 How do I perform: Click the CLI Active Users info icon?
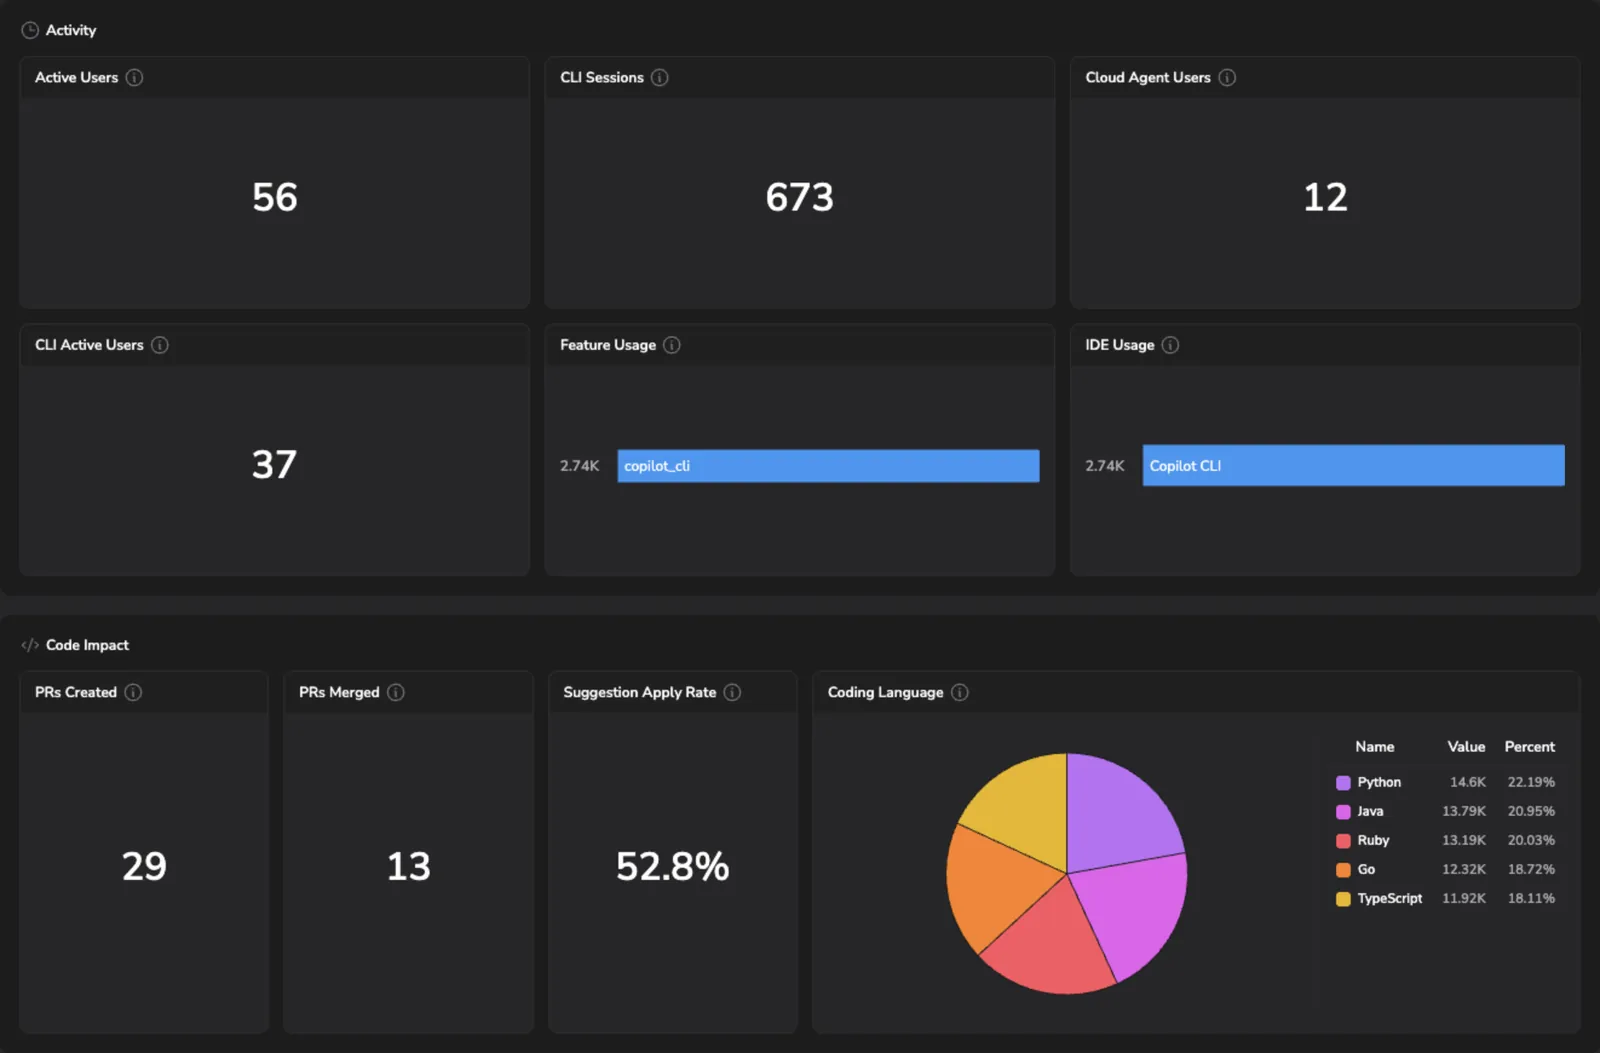(160, 345)
